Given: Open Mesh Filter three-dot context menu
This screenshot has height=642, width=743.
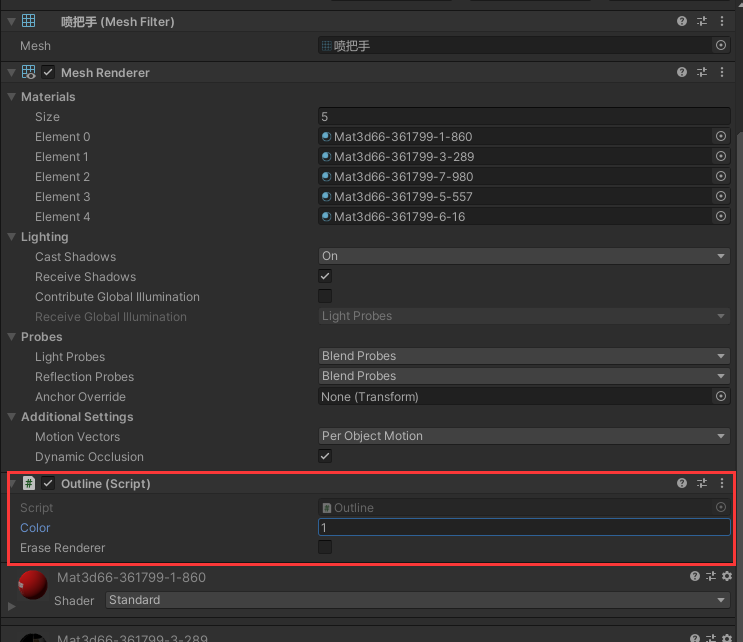Looking at the screenshot, I should click(x=722, y=21).
